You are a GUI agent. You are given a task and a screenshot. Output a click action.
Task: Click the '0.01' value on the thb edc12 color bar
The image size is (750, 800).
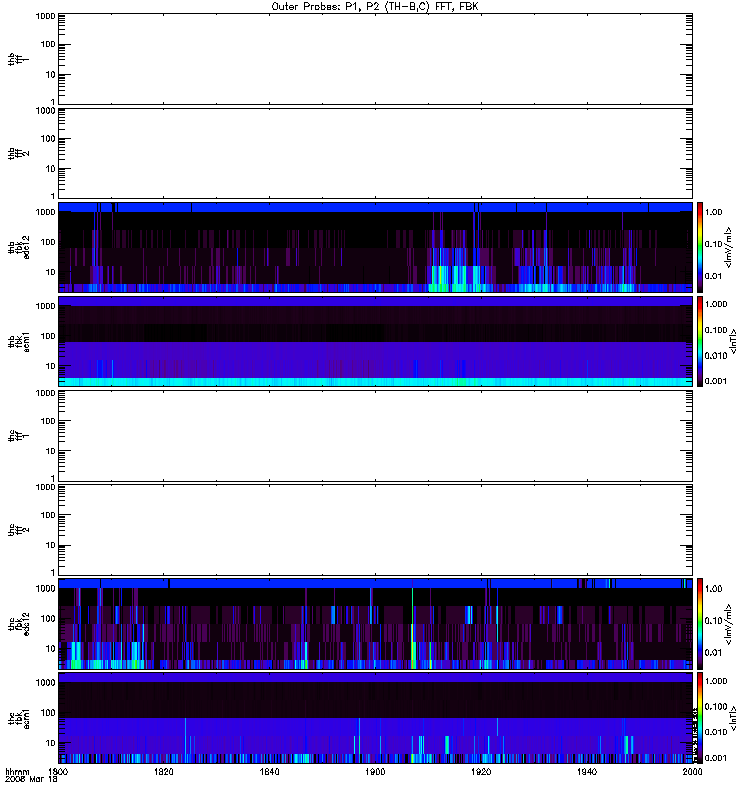(714, 276)
